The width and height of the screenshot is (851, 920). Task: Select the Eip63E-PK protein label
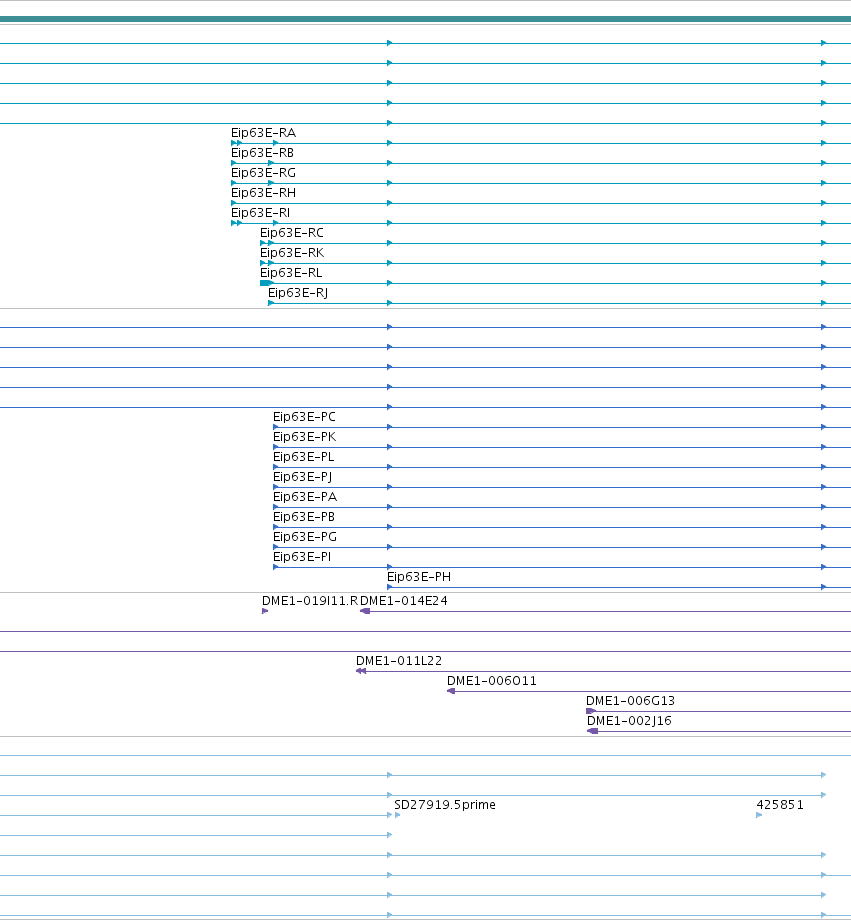[305, 437]
